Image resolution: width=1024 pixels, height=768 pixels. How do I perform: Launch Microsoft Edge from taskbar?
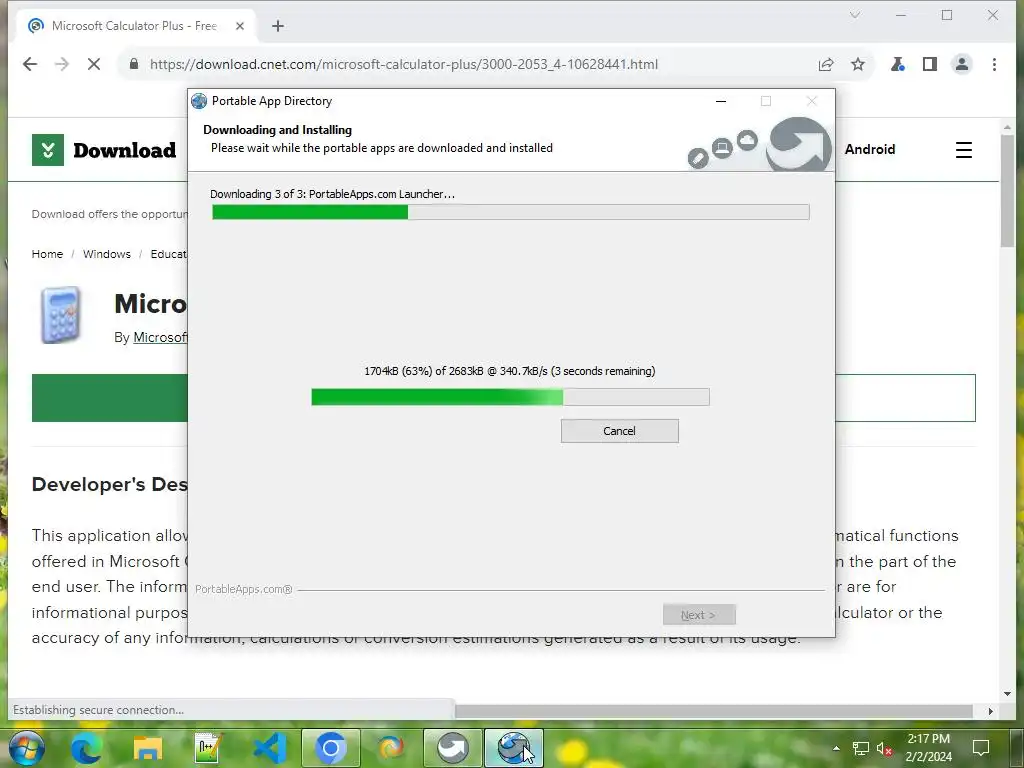pos(86,748)
